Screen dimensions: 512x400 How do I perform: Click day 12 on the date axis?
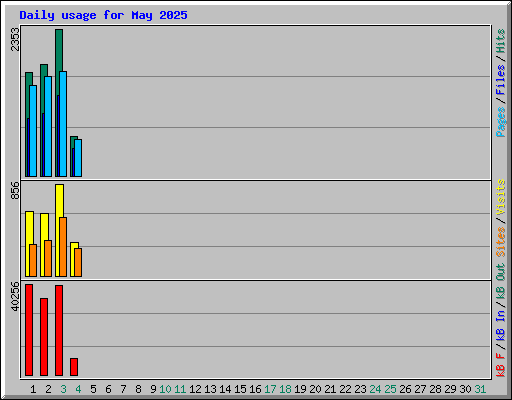tap(195, 389)
